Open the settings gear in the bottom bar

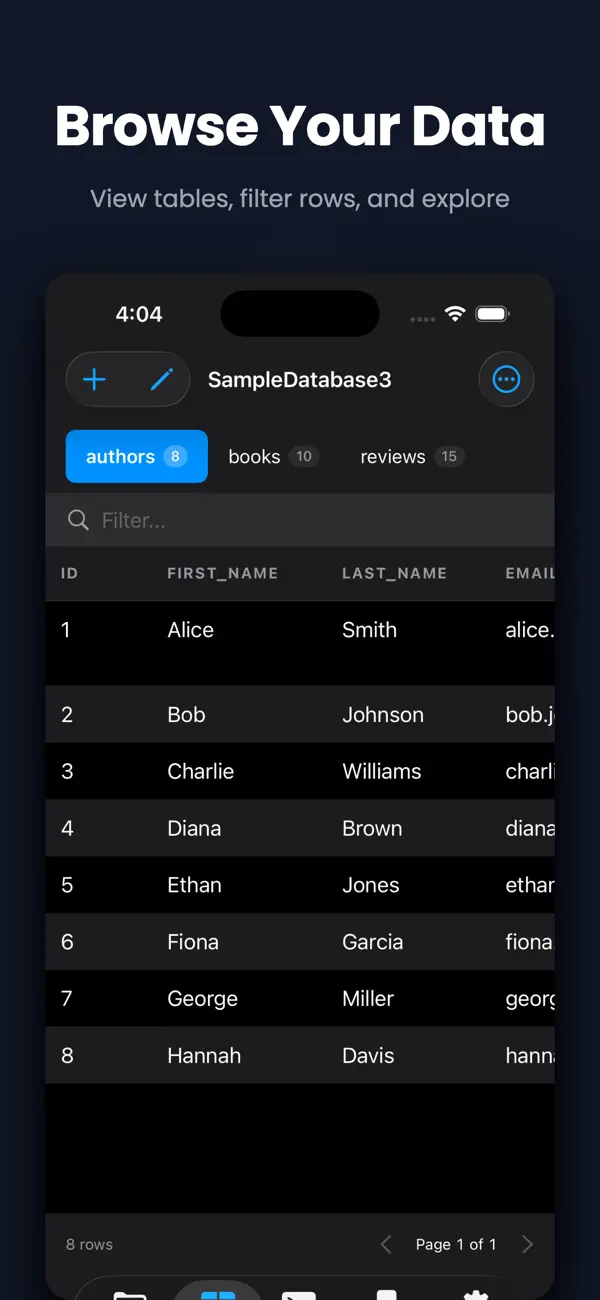(475, 1290)
